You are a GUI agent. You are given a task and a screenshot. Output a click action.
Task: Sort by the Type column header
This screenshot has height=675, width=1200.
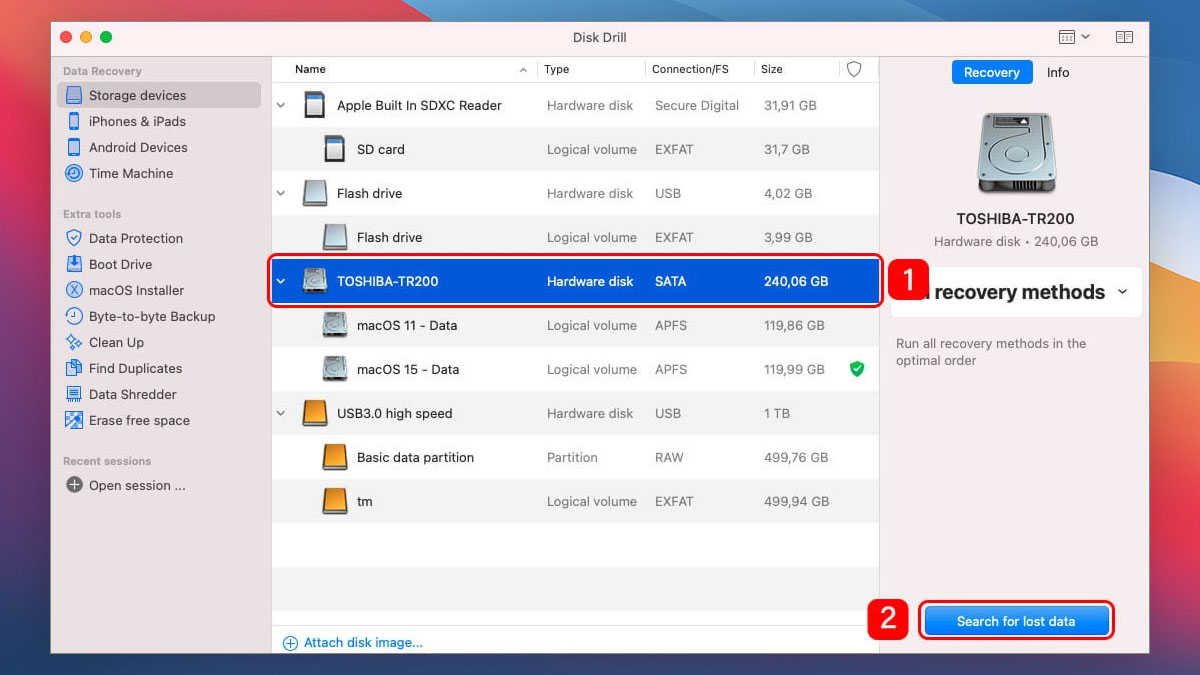click(x=556, y=69)
